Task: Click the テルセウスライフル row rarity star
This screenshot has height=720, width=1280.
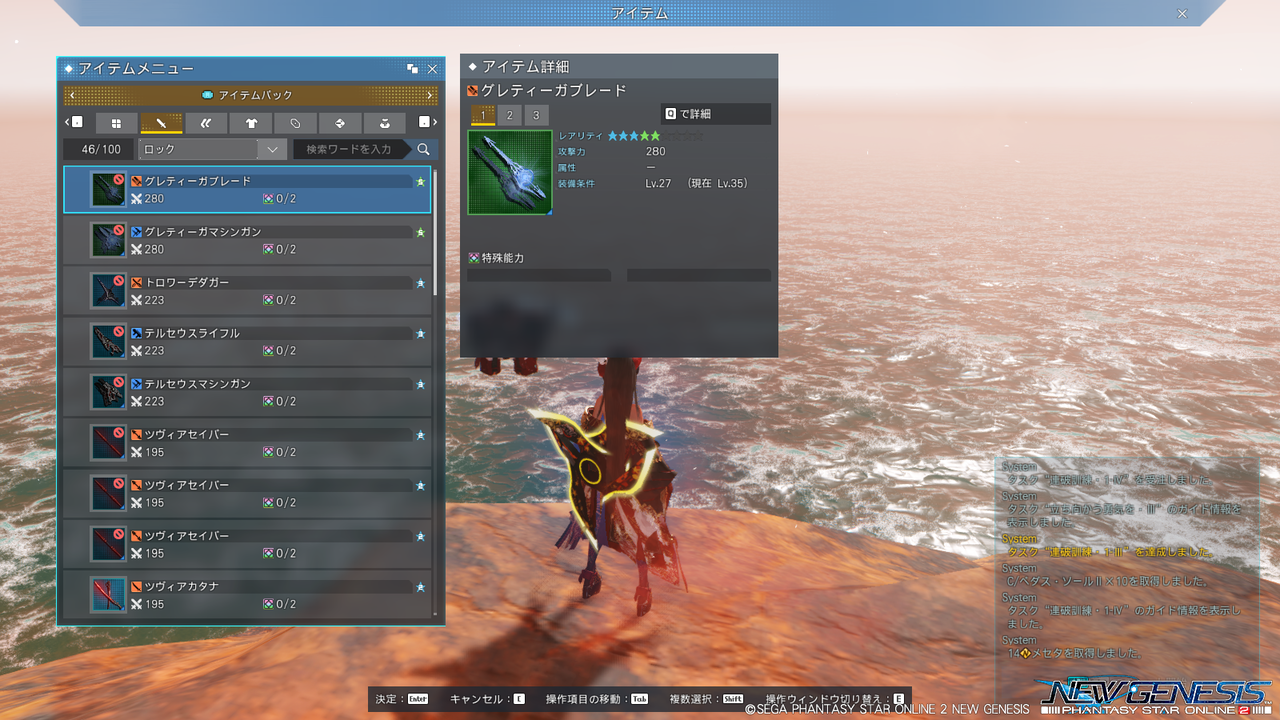Action: point(421,334)
